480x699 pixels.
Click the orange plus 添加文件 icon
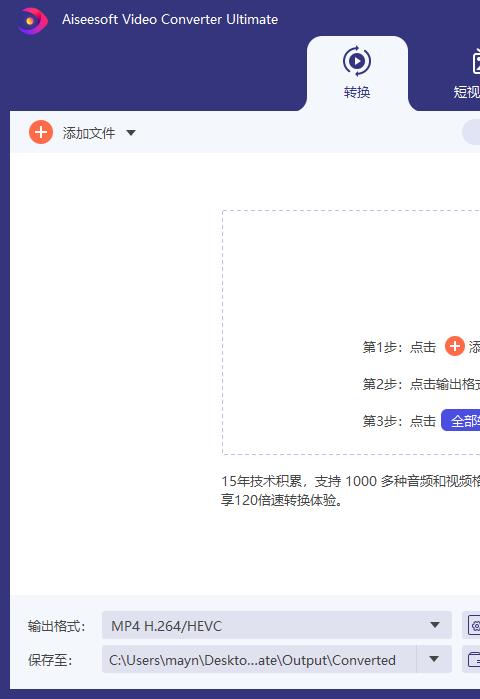[41, 132]
